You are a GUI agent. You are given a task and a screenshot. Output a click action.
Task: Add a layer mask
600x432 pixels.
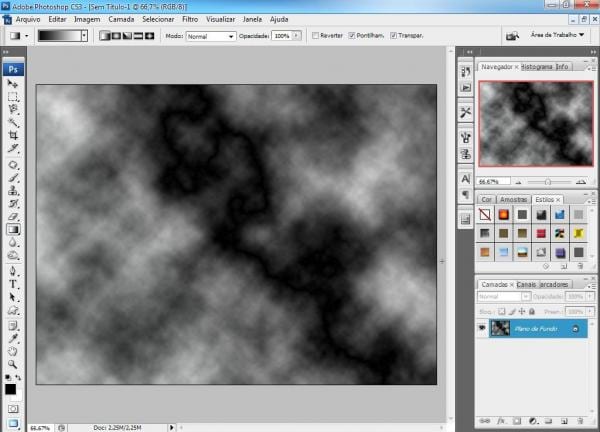[517, 421]
